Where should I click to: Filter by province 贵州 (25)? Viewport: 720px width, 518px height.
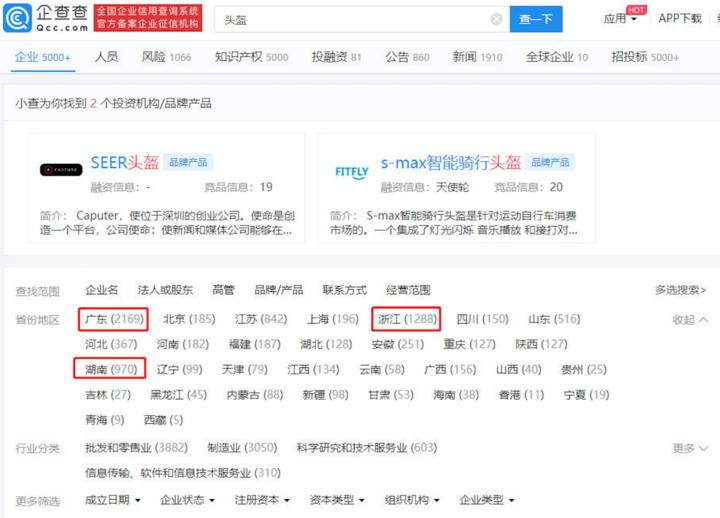coord(584,370)
